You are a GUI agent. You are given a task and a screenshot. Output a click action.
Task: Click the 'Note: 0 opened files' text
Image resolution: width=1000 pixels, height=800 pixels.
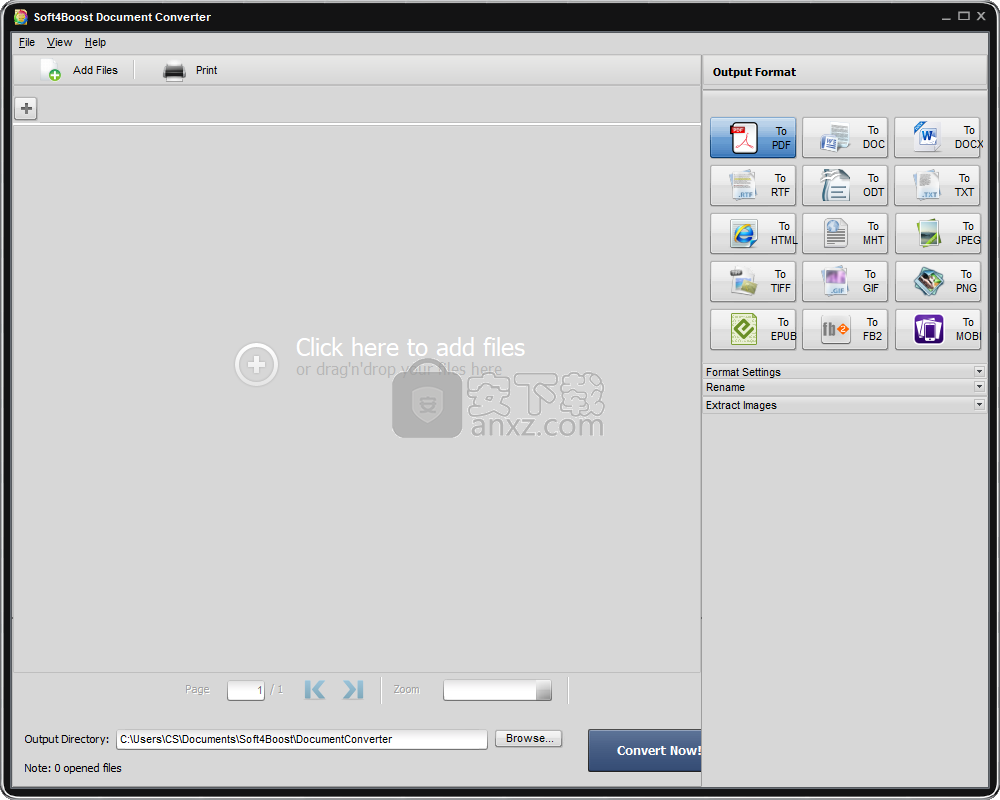[73, 768]
